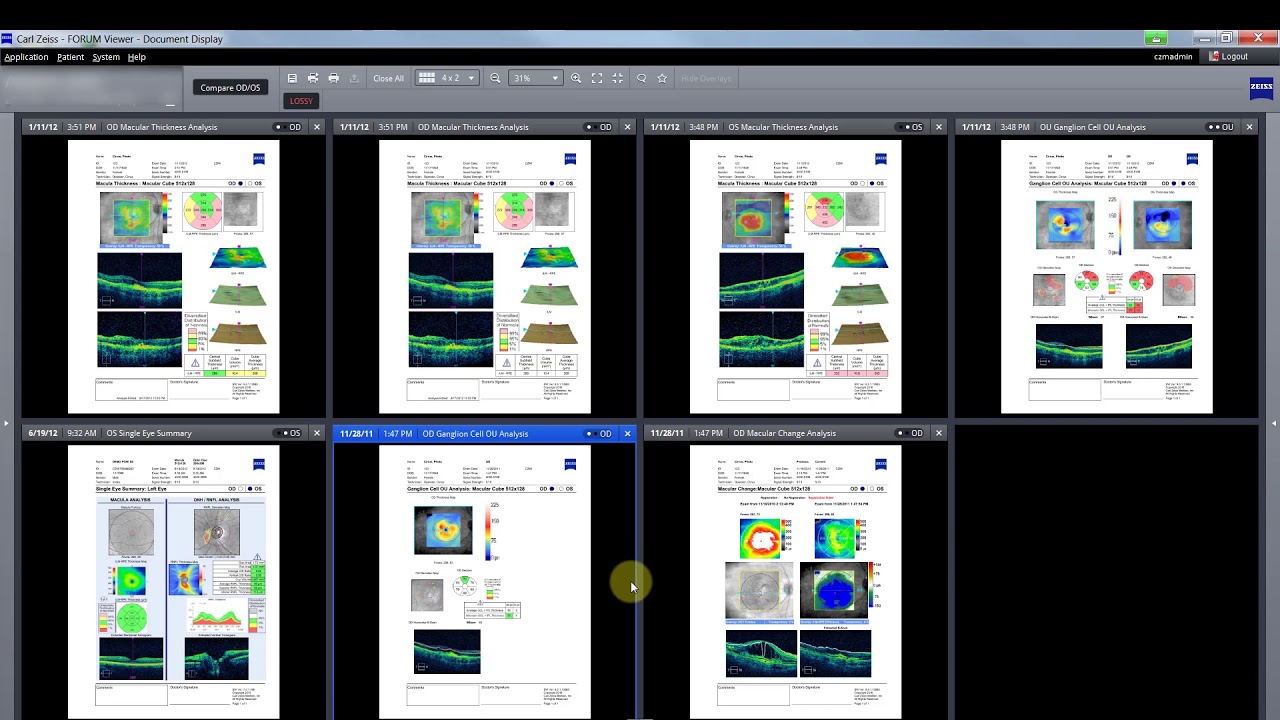The height and width of the screenshot is (720, 1280).
Task: Click the Close All button
Action: pos(388,78)
